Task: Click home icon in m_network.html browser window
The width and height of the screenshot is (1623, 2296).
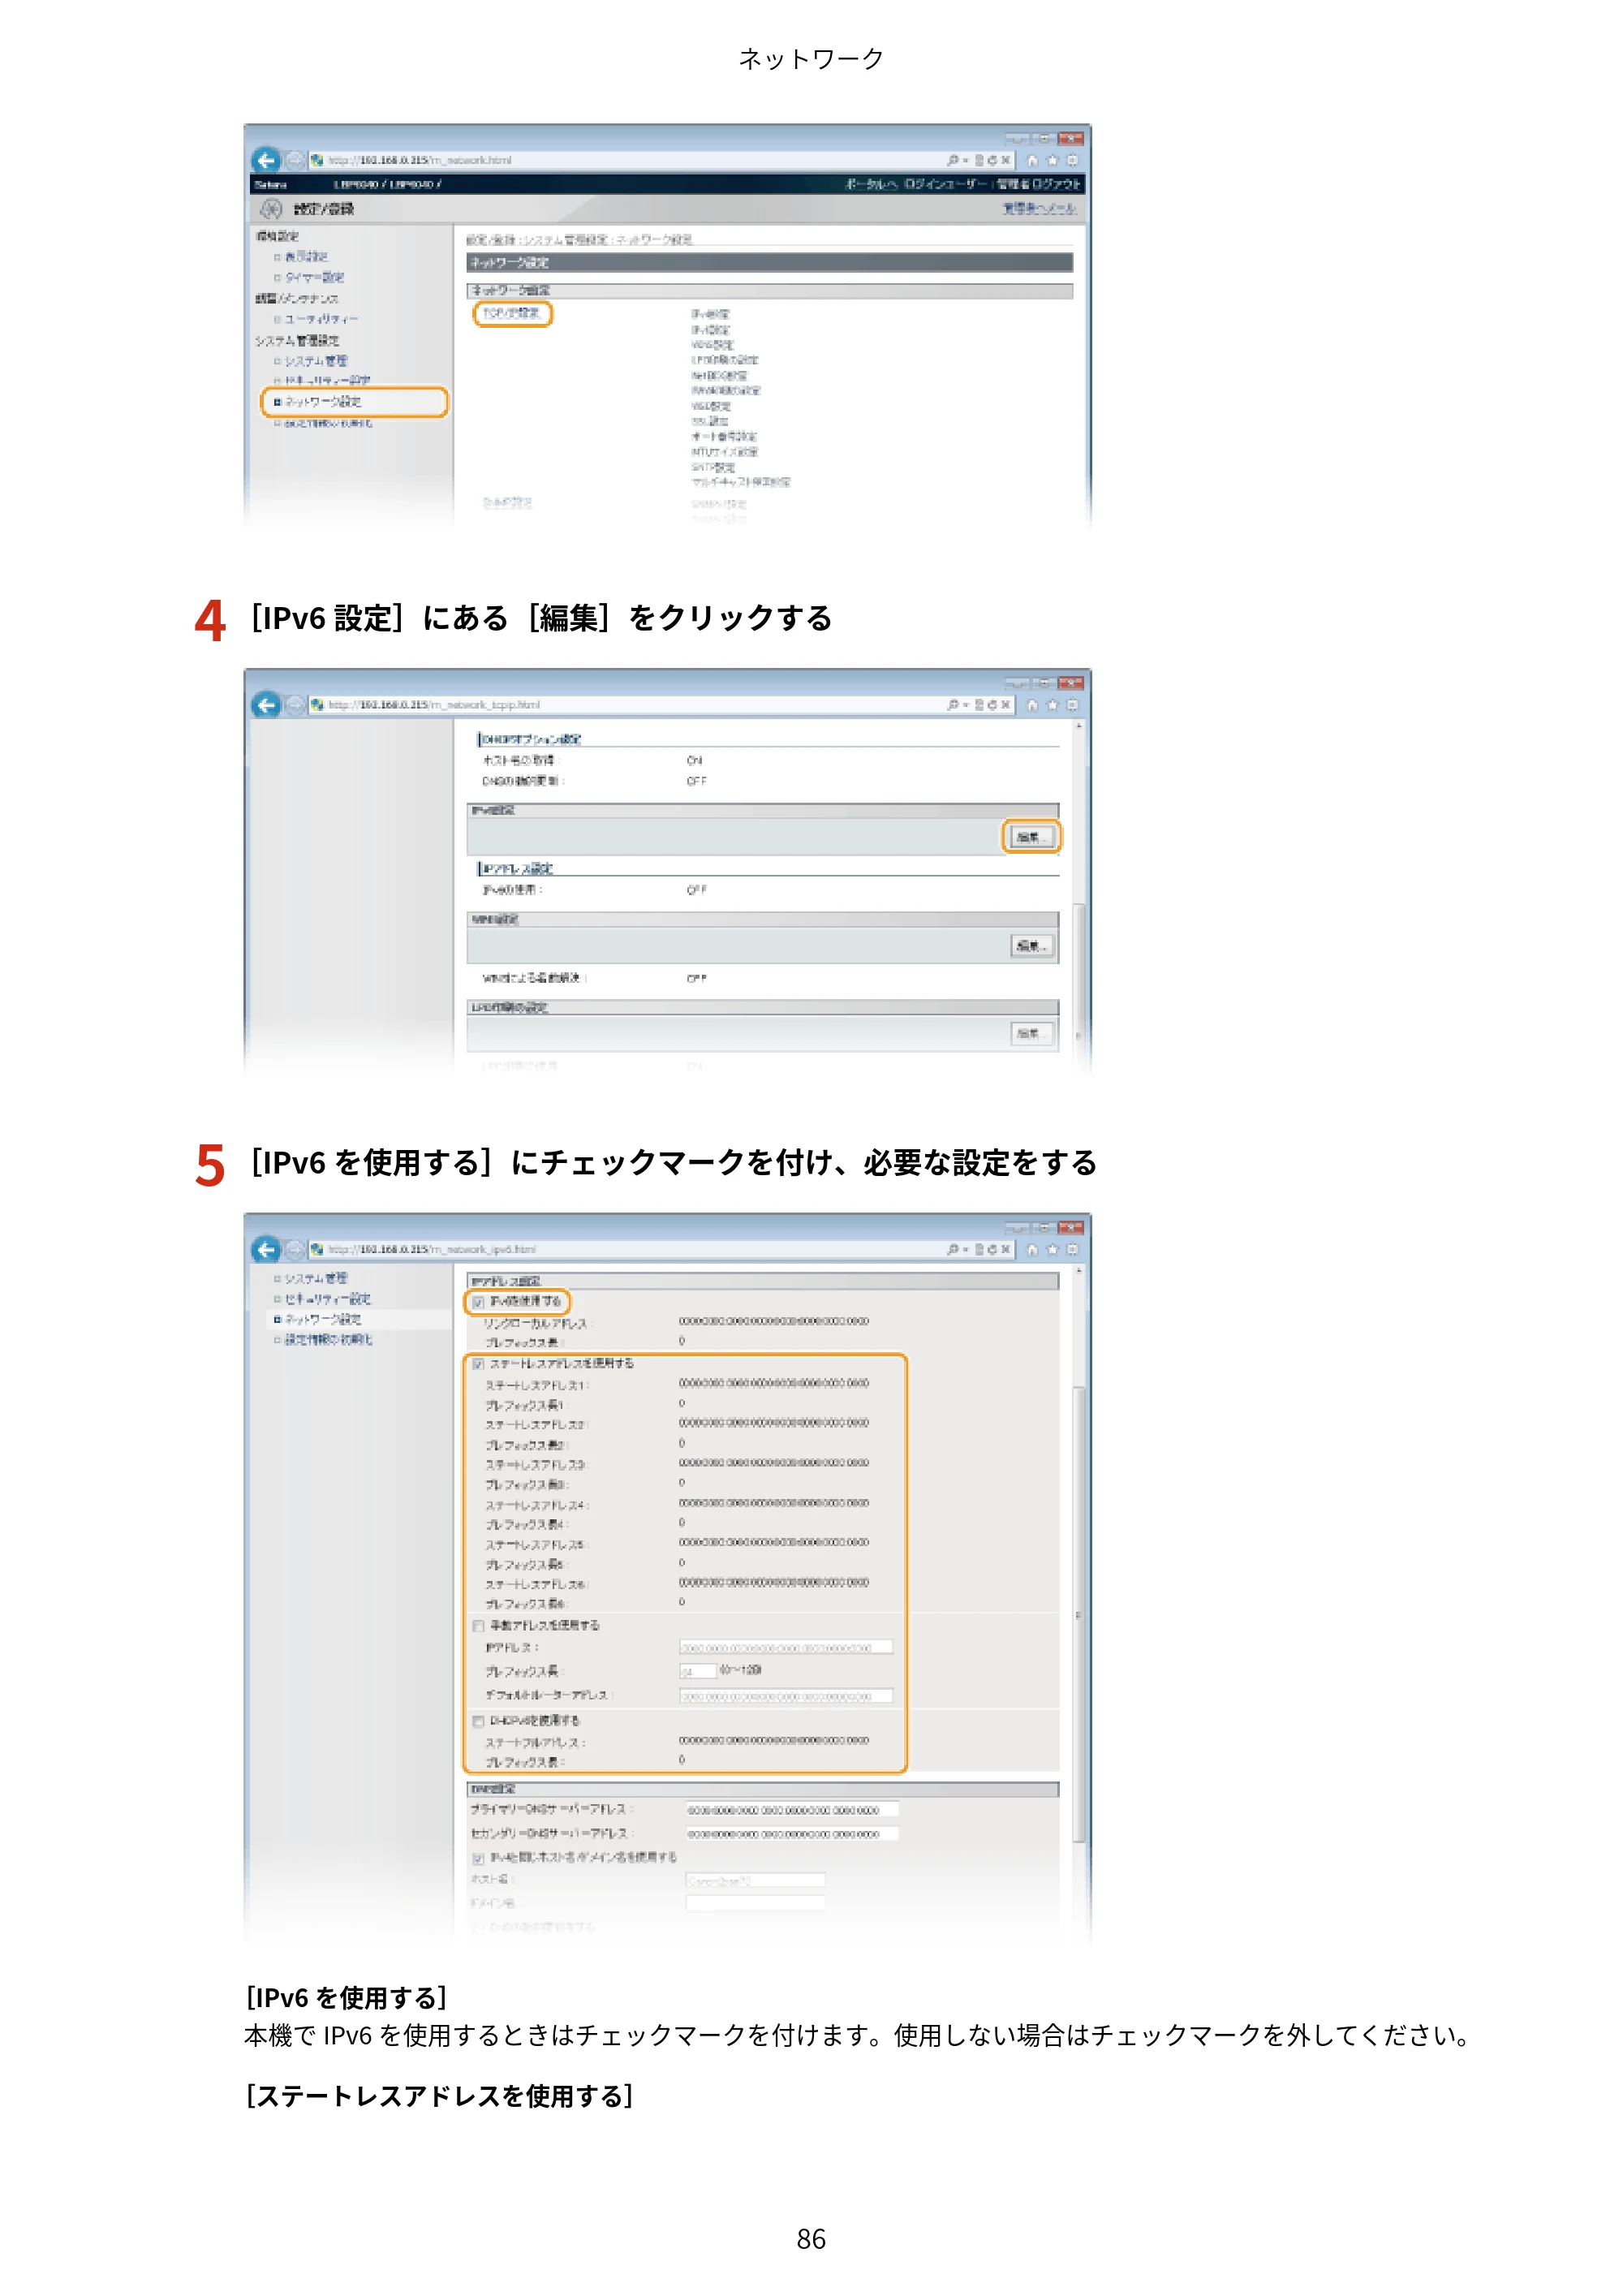Action: (1033, 160)
